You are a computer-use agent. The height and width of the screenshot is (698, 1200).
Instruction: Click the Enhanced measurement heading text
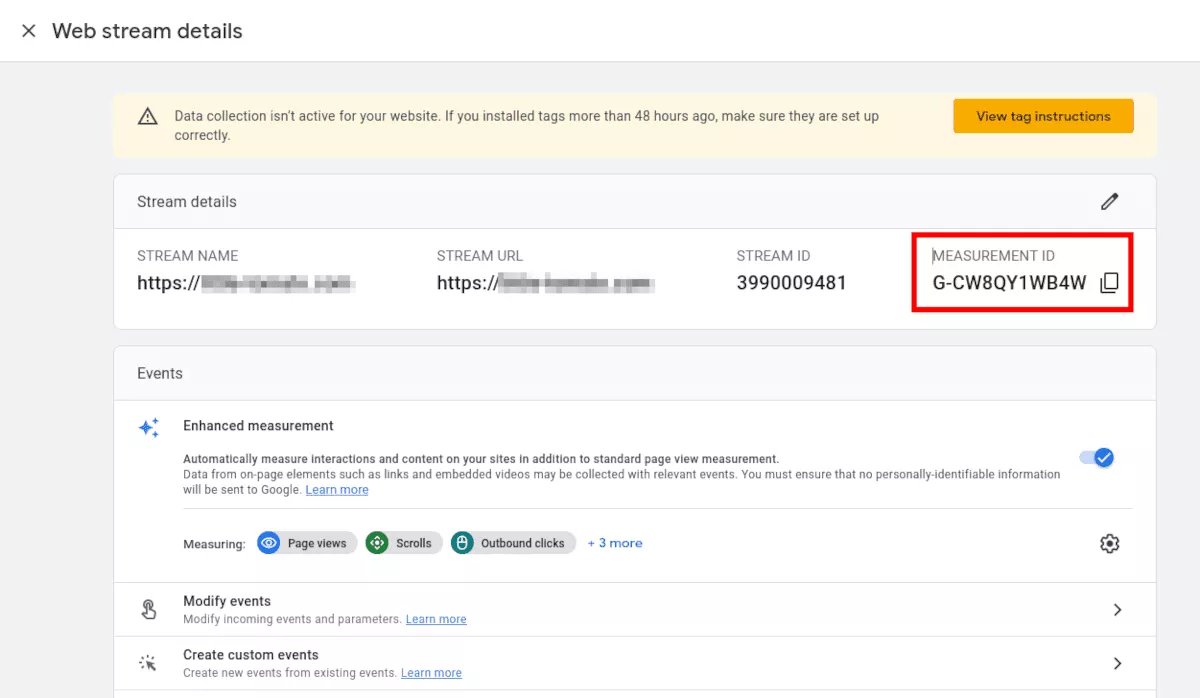tap(258, 426)
